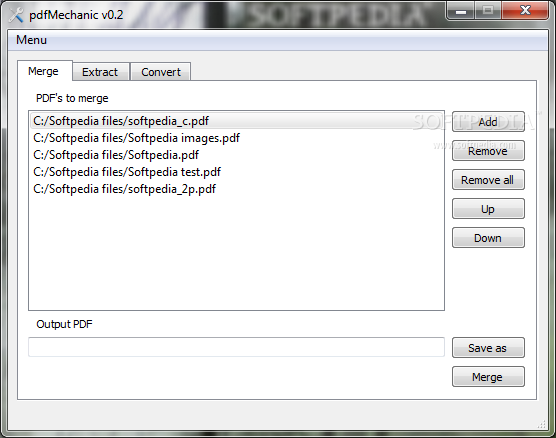
Task: Minimize the pdfMechanic window
Action: click(461, 11)
